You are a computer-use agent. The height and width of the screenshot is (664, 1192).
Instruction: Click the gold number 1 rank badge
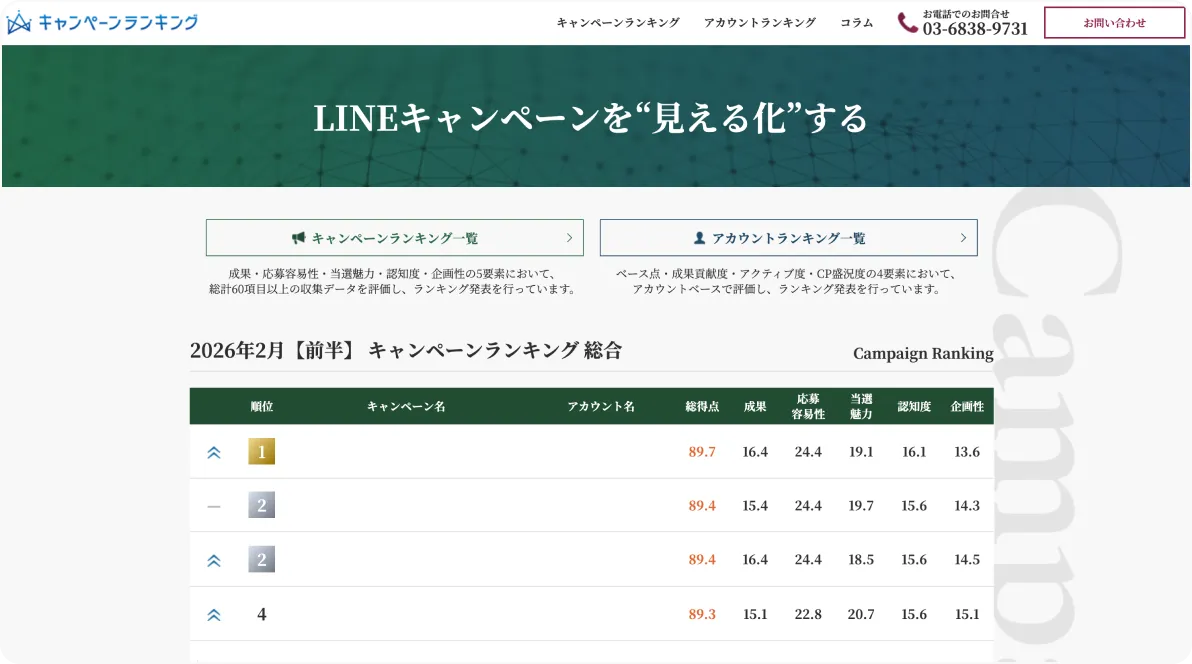(x=261, y=451)
